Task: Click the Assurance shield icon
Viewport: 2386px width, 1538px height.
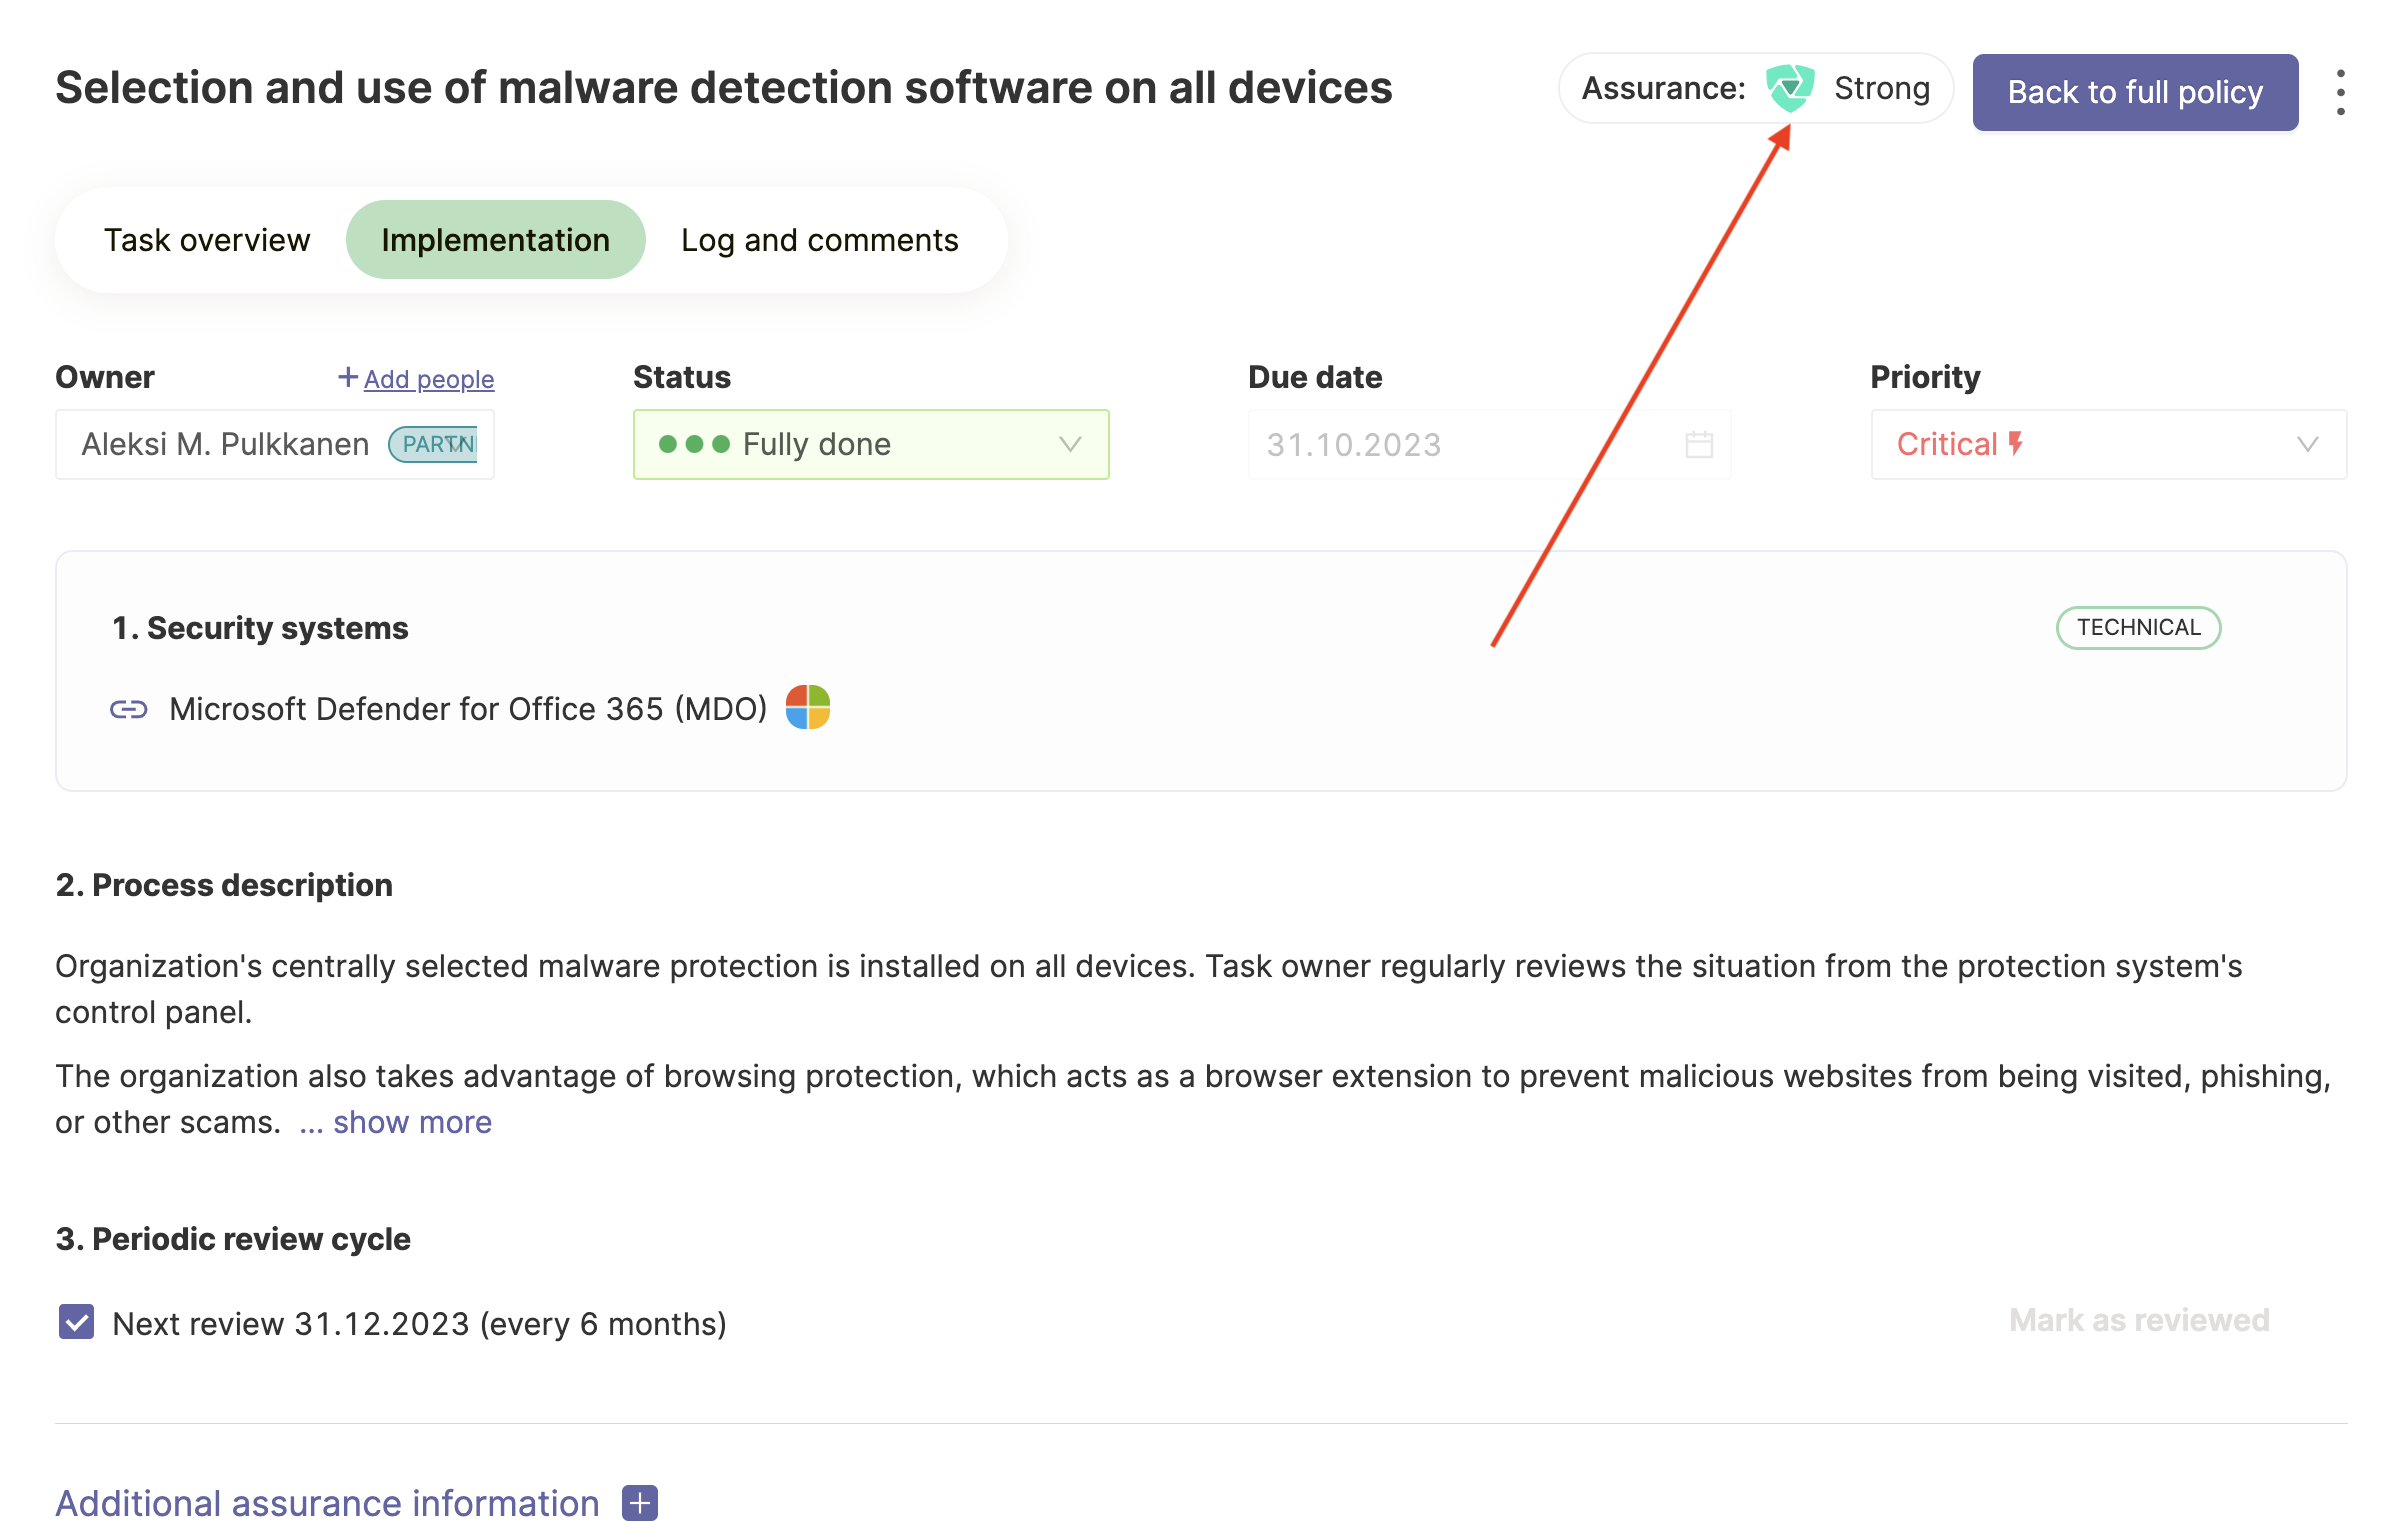Action: pyautogui.click(x=1789, y=88)
